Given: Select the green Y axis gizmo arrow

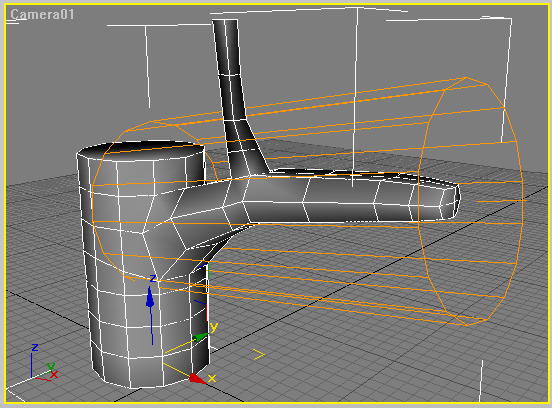Looking at the screenshot, I should (x=200, y=337).
